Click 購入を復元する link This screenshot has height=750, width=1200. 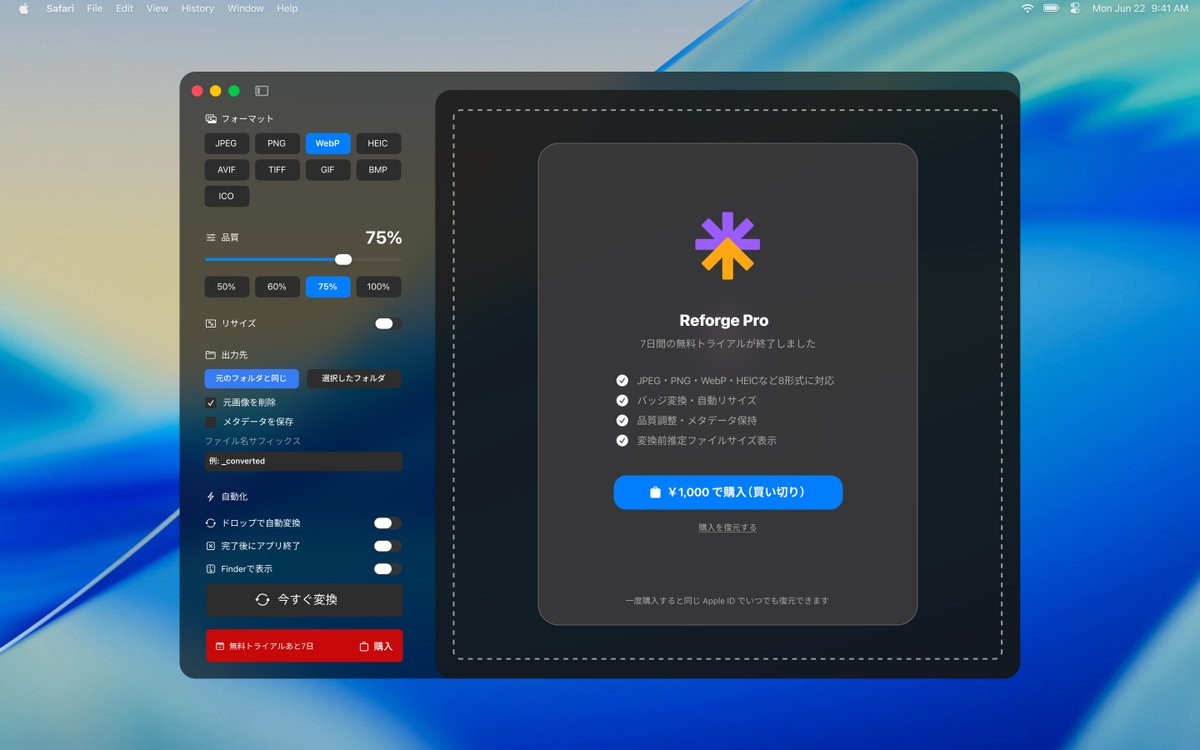[728, 527]
